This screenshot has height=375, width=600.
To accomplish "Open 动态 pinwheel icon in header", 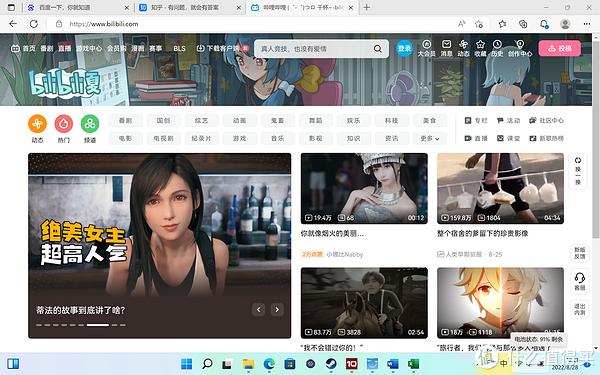I will 463,48.
